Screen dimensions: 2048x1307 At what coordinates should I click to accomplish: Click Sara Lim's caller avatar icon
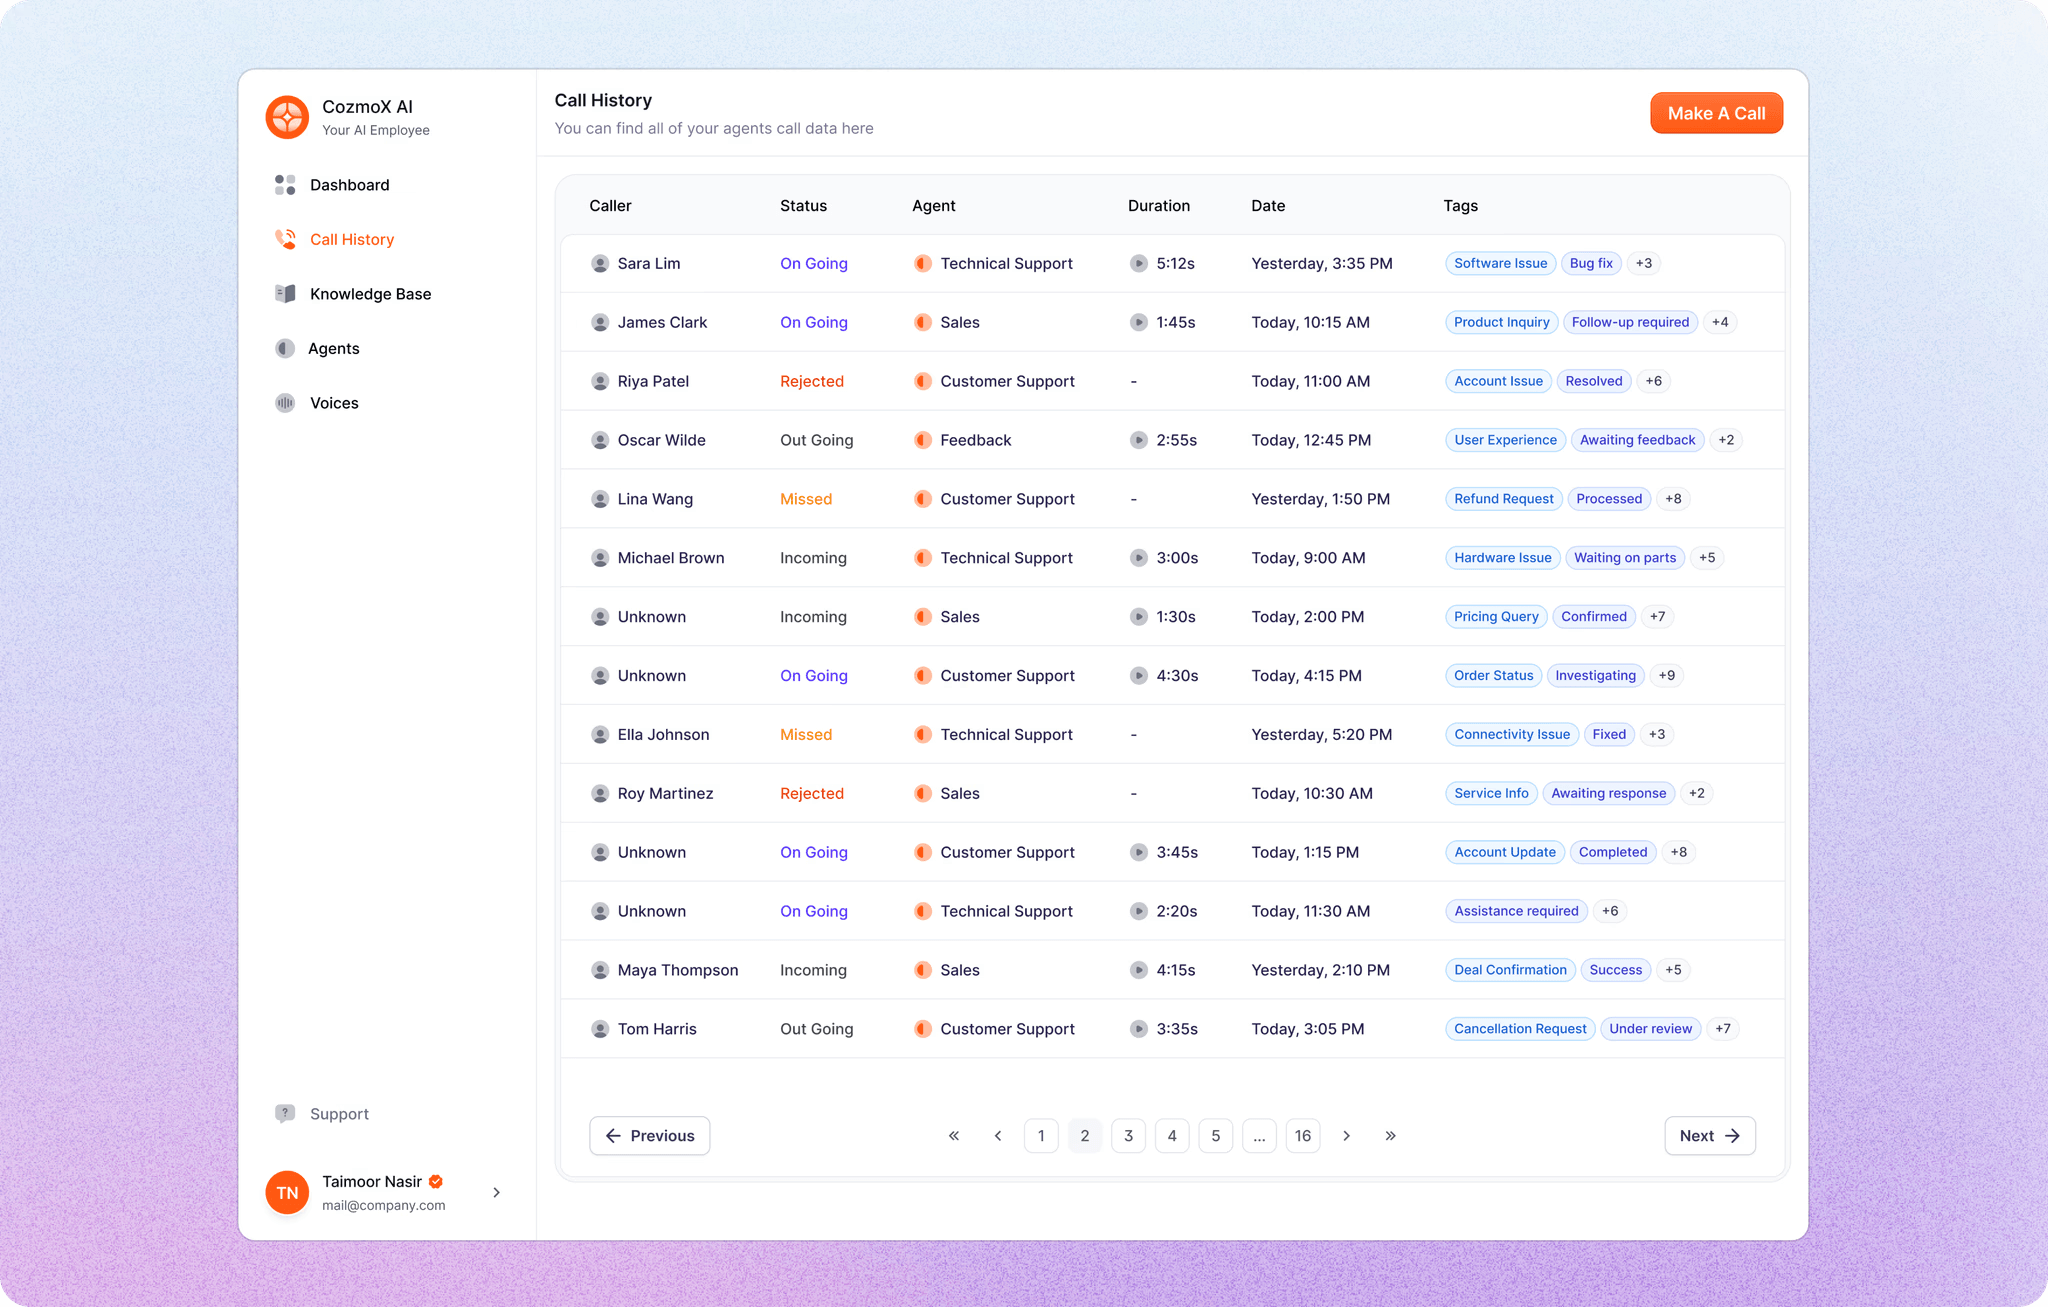pyautogui.click(x=600, y=263)
